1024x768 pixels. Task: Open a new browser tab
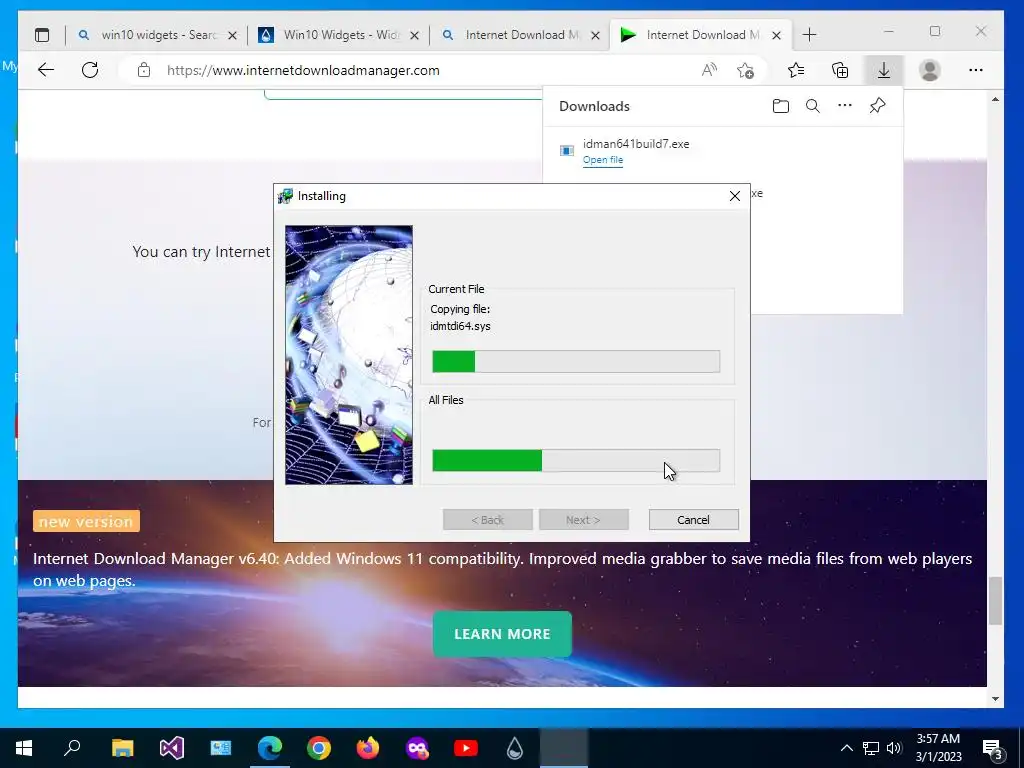[809, 35]
